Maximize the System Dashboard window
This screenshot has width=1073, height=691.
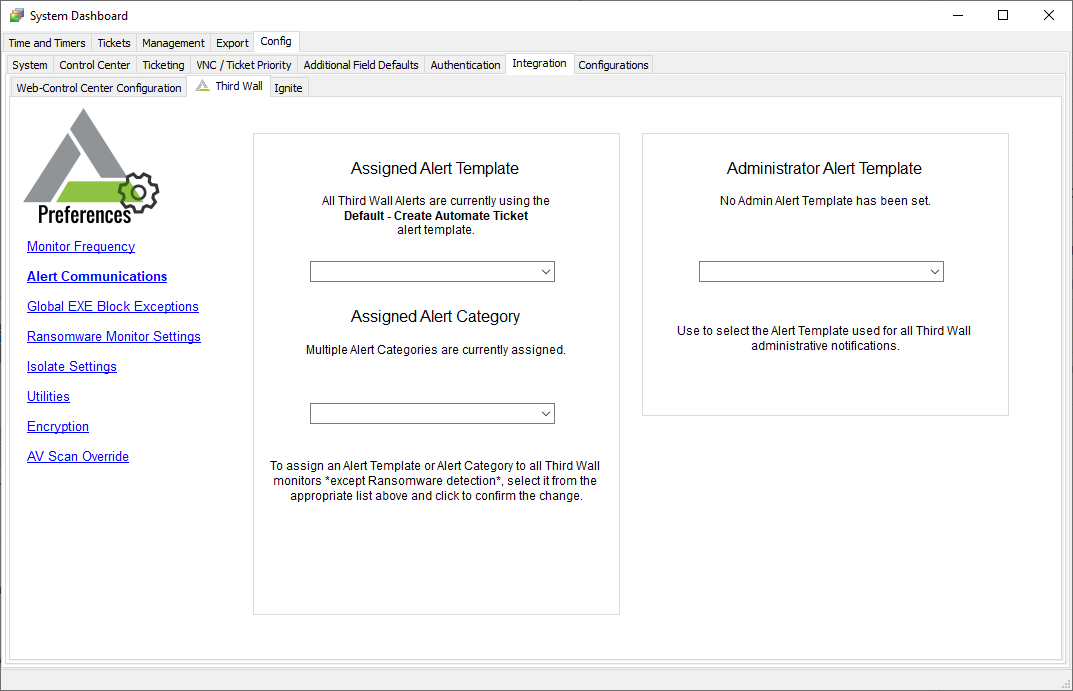(1003, 15)
